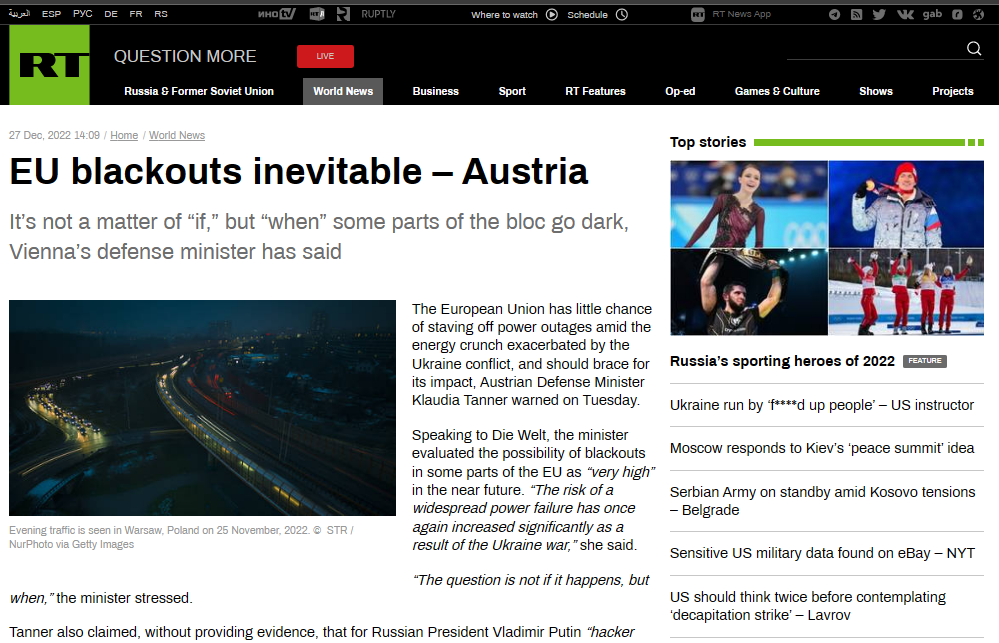This screenshot has width=999, height=643.
Task: Open the Twitter bird icon
Action: click(x=879, y=15)
